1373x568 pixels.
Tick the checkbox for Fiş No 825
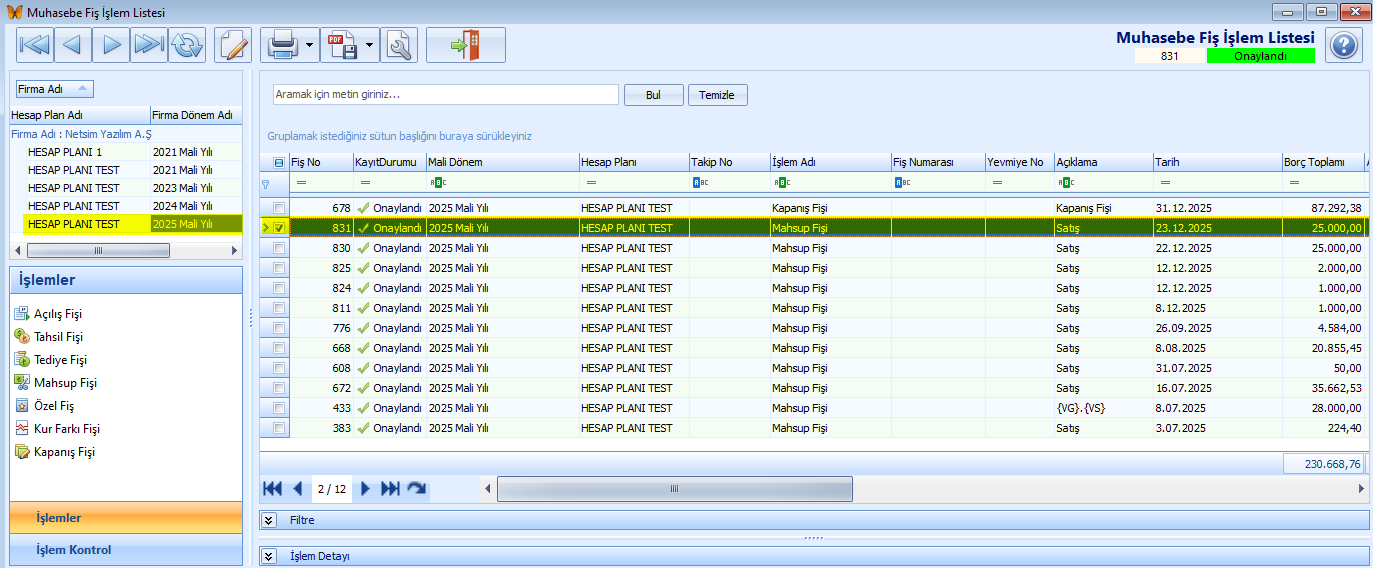pyautogui.click(x=279, y=268)
